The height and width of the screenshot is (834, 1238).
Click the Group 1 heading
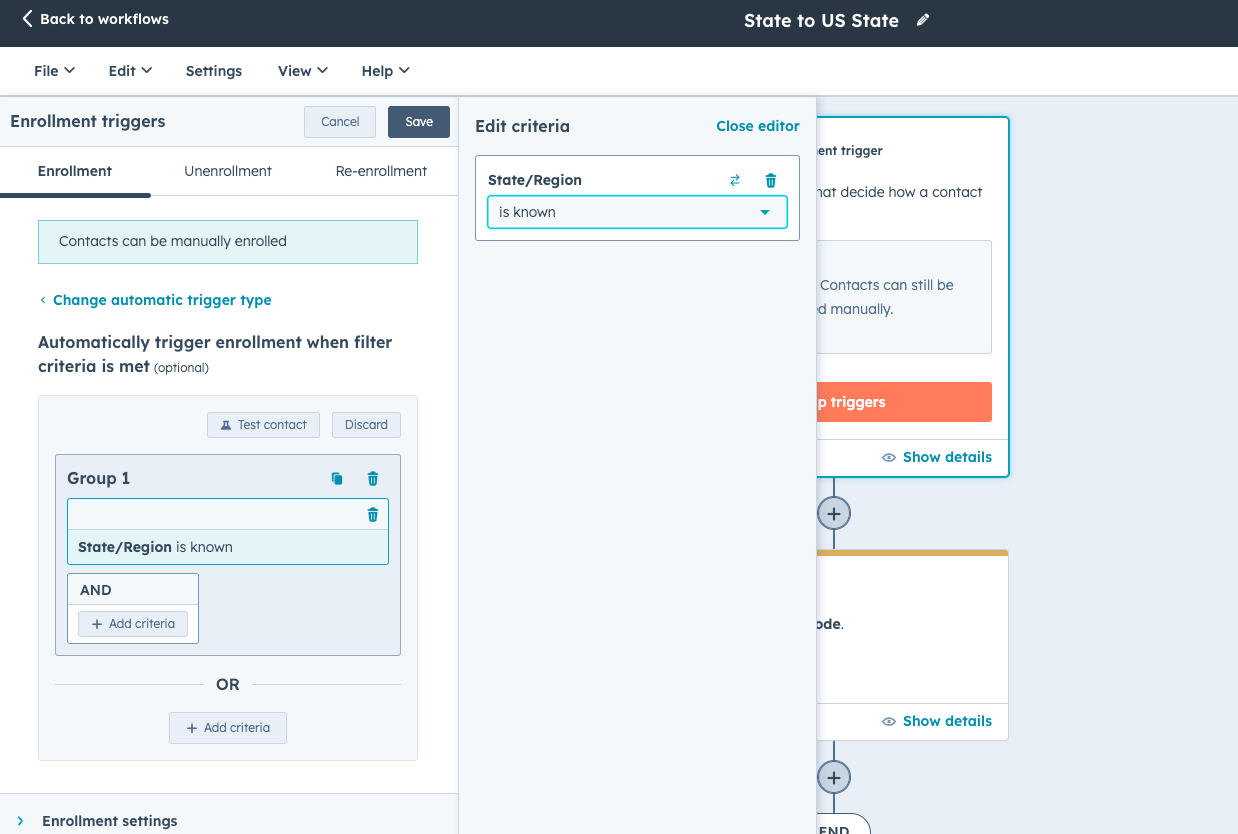[x=99, y=479]
